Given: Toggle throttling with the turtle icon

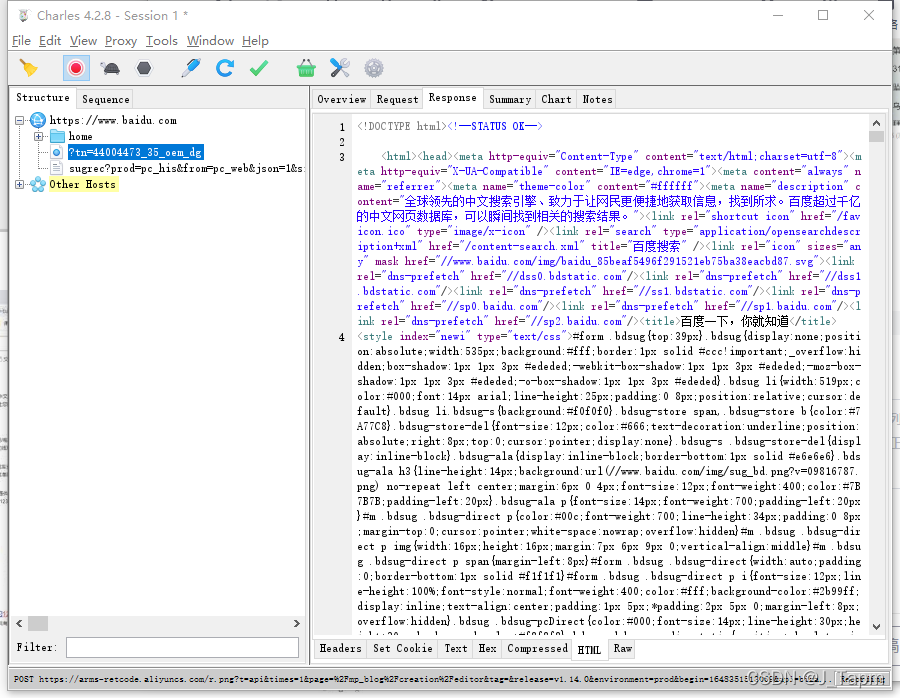Looking at the screenshot, I should [x=110, y=68].
